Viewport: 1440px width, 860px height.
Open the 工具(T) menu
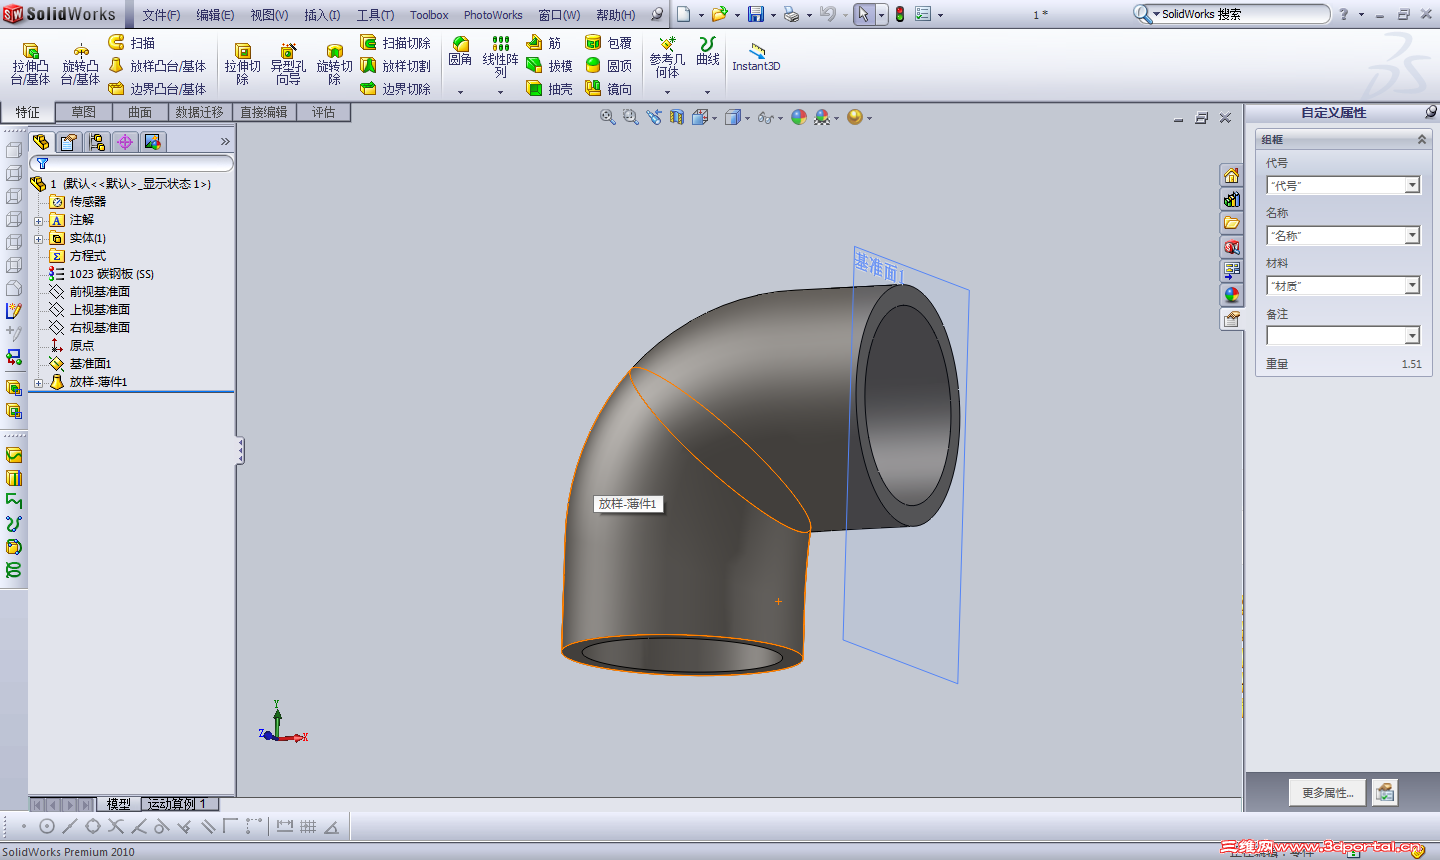point(375,15)
